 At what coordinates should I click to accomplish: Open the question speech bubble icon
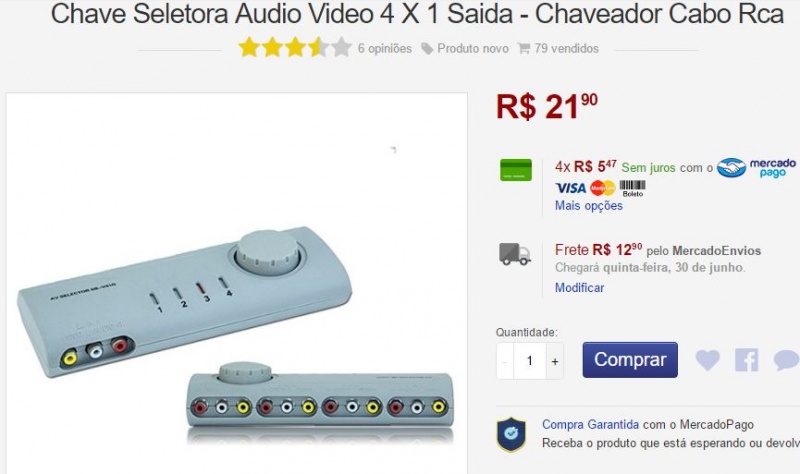click(x=786, y=360)
